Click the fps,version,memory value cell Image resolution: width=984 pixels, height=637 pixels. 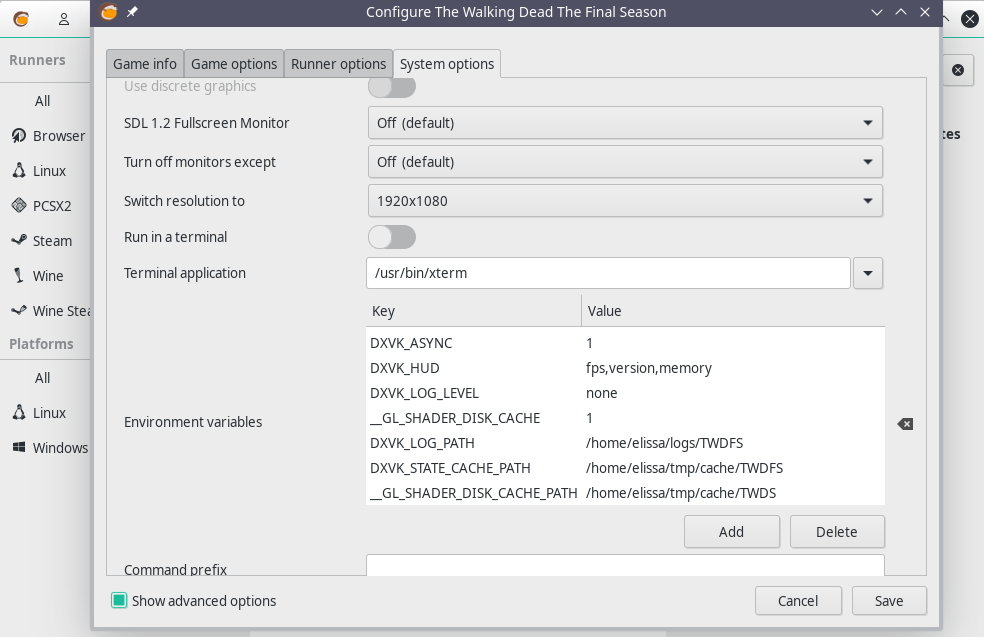tap(649, 368)
